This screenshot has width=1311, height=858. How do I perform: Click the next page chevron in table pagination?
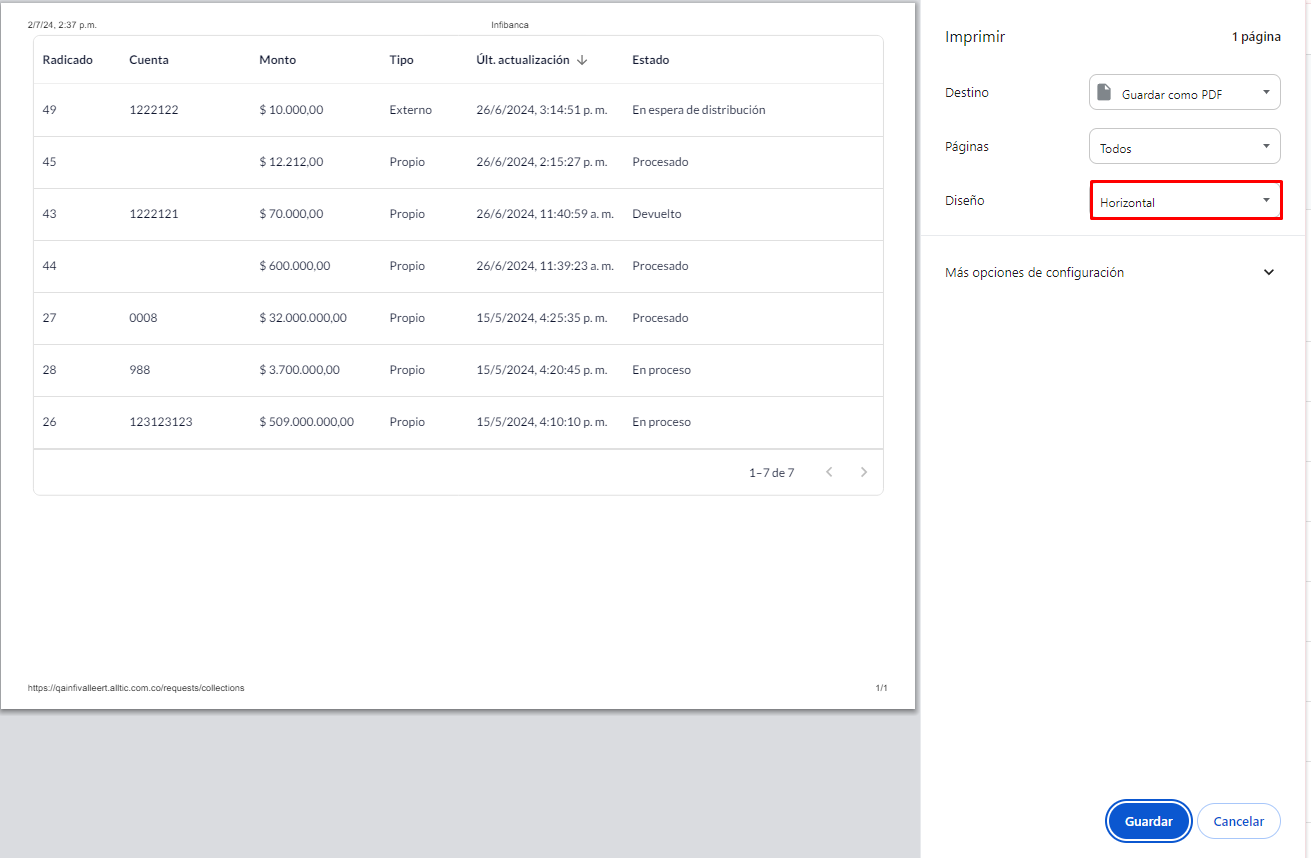864,472
